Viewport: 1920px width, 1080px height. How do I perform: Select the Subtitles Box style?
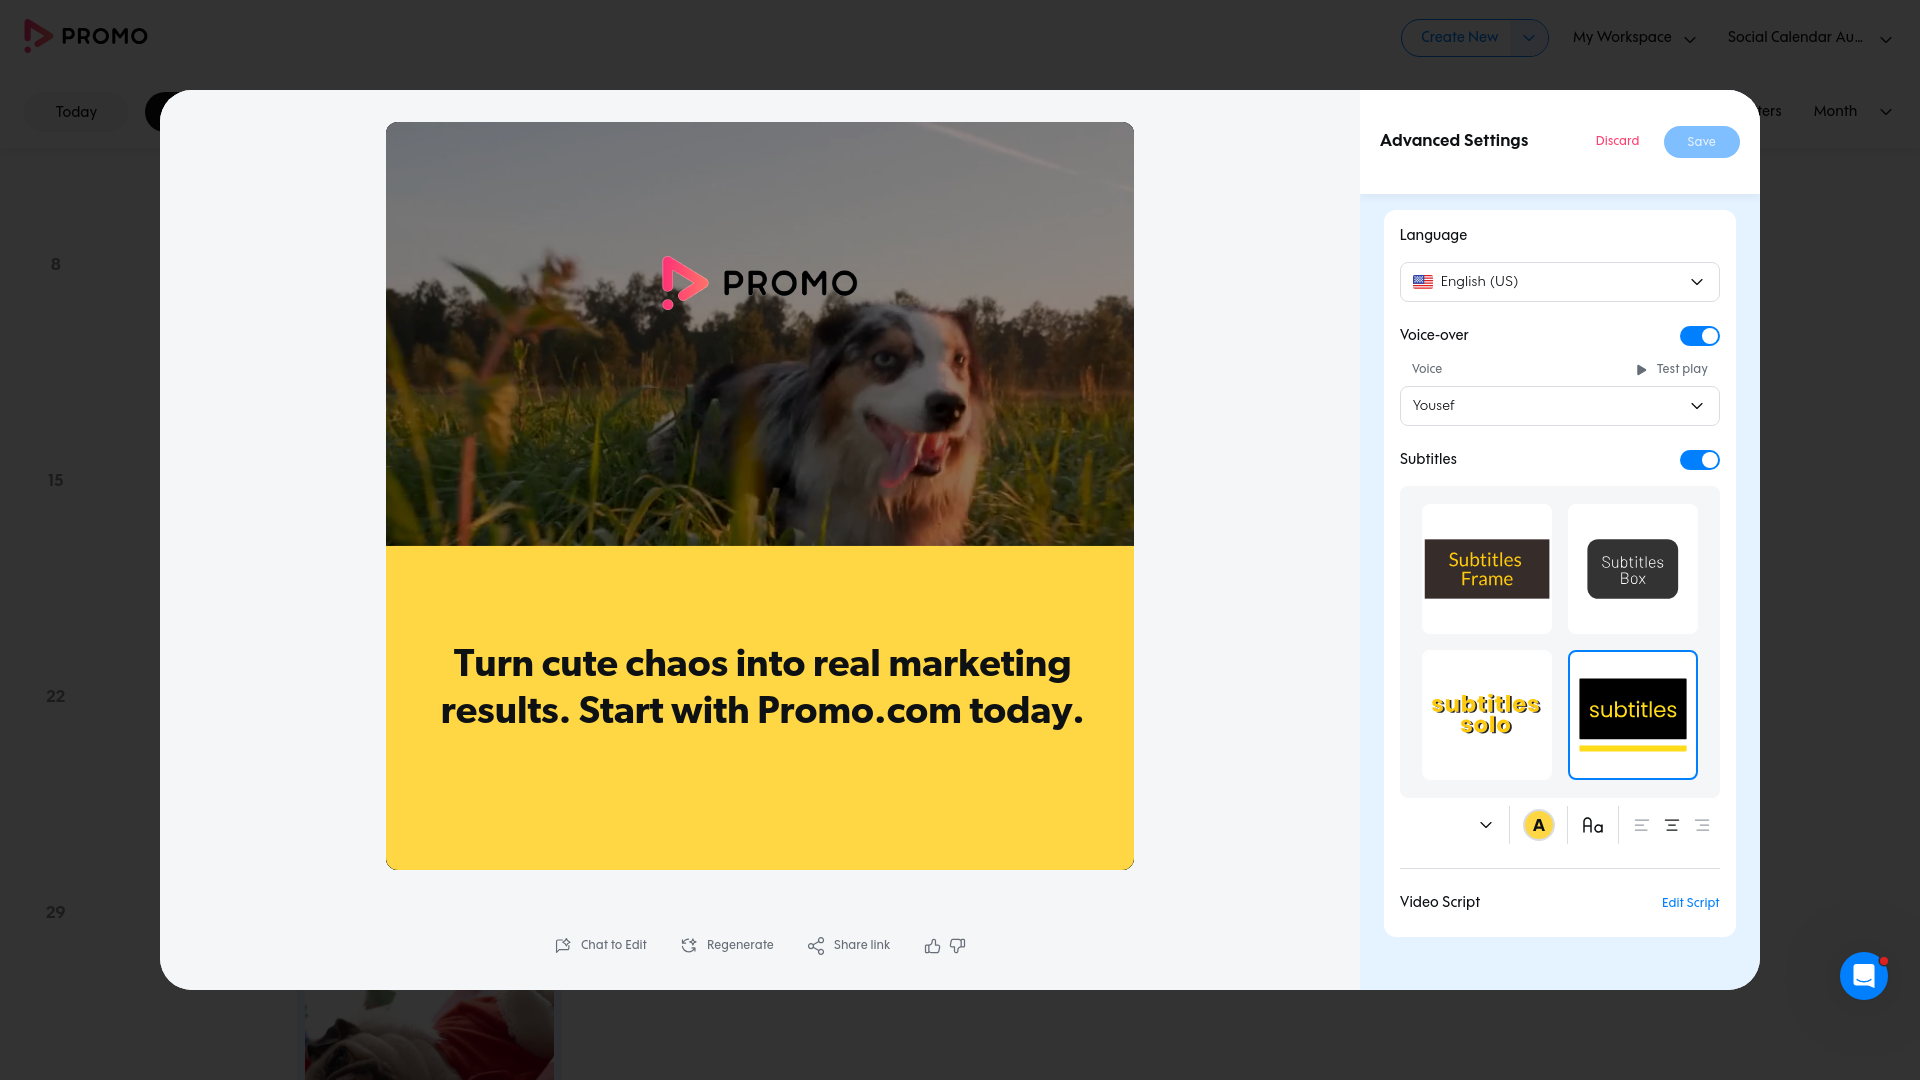pyautogui.click(x=1633, y=569)
